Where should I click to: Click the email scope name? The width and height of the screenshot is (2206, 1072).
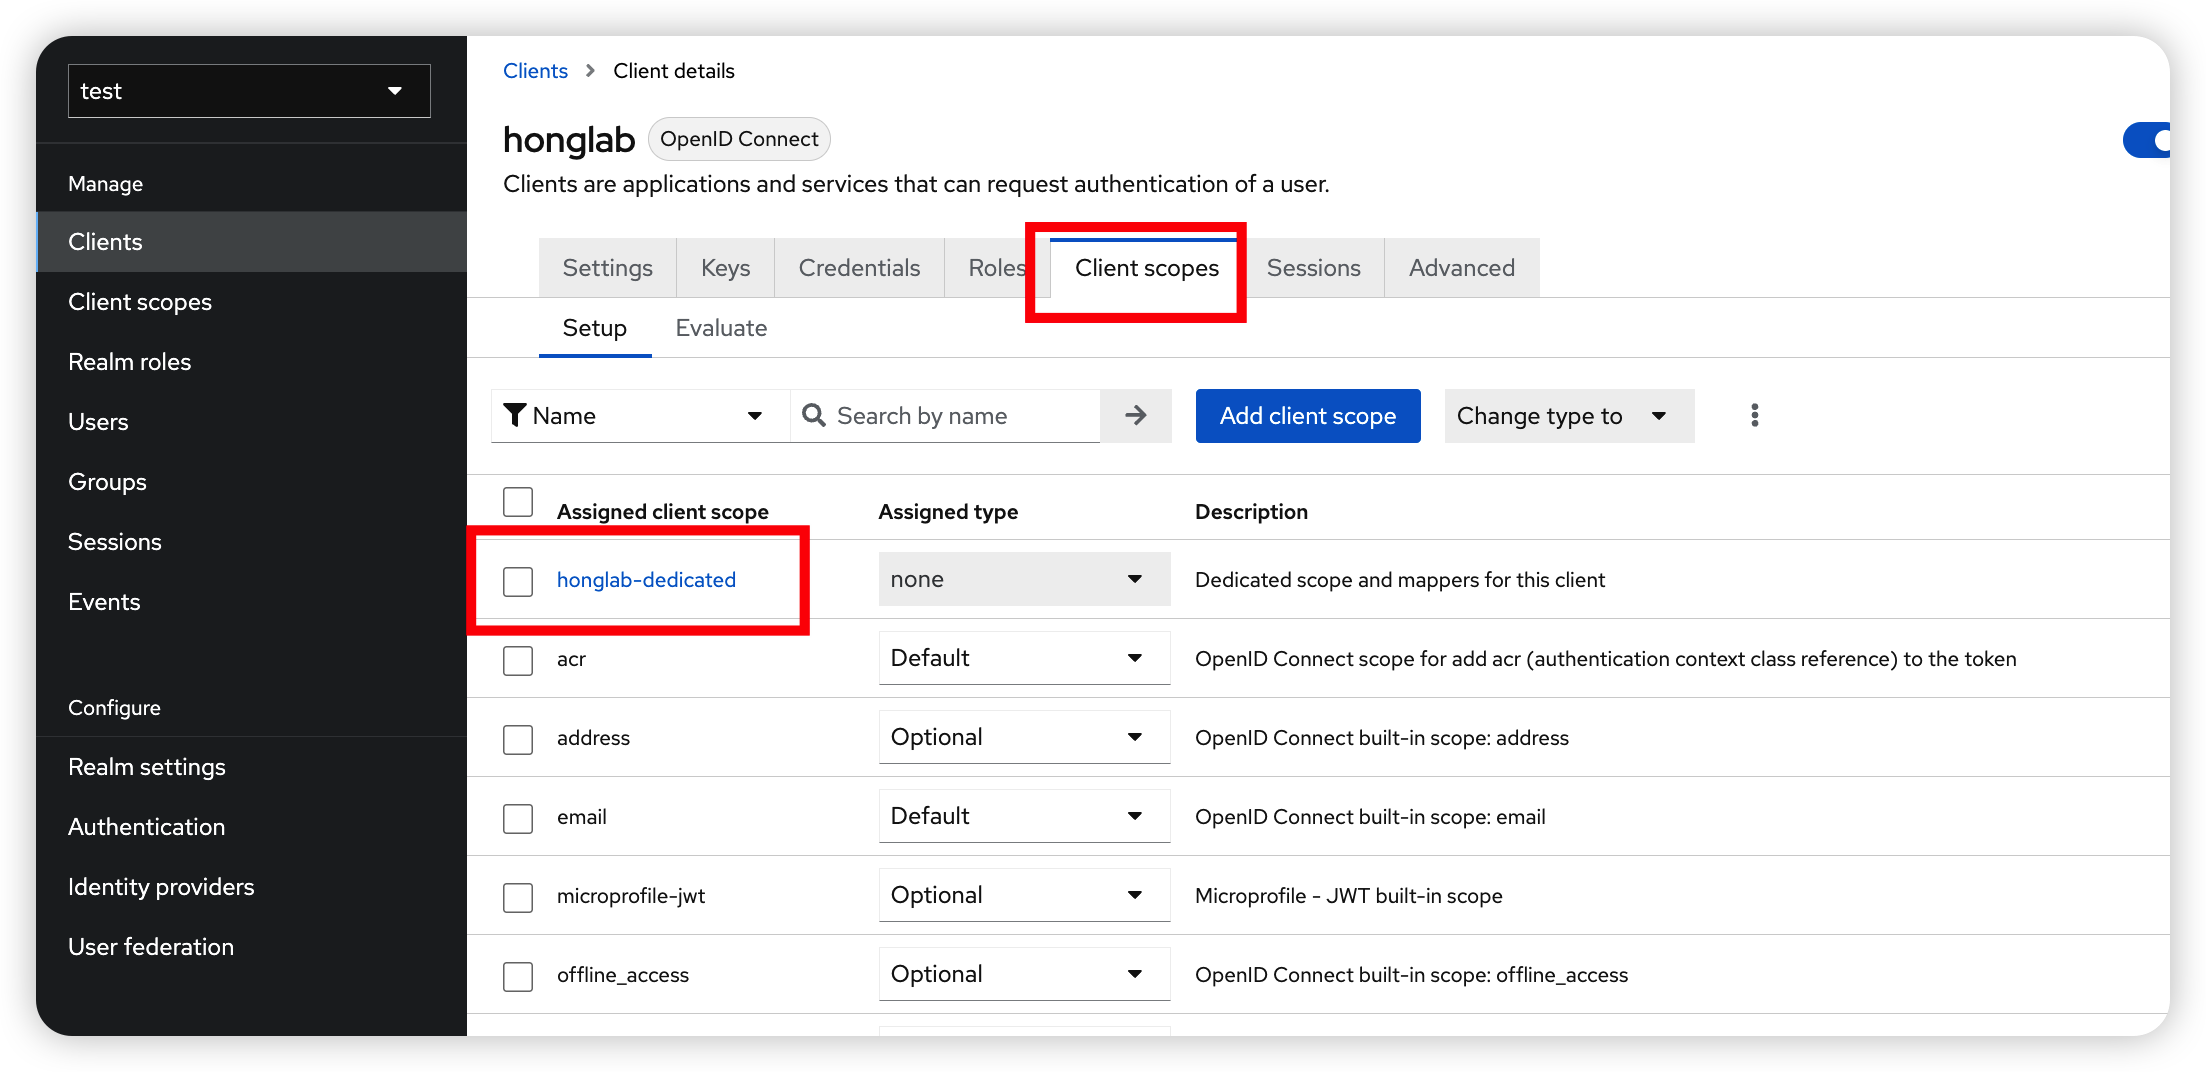pyautogui.click(x=582, y=817)
